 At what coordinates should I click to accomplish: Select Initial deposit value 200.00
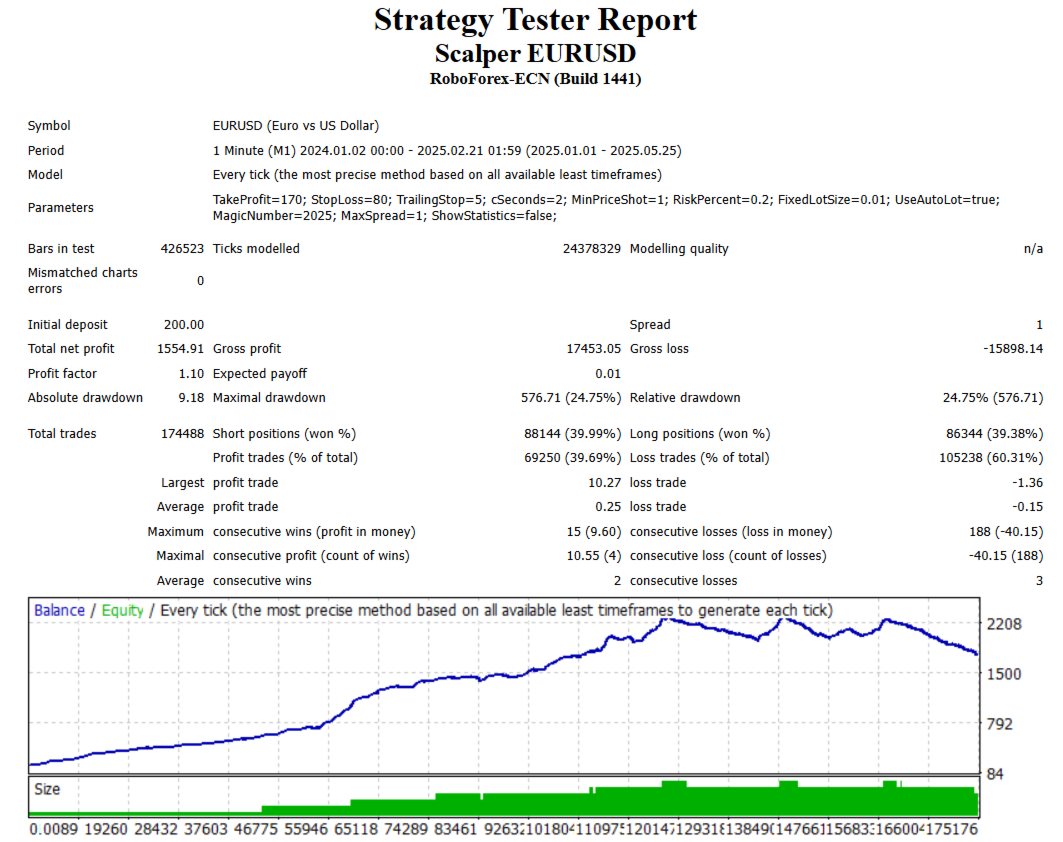pyautogui.click(x=183, y=325)
